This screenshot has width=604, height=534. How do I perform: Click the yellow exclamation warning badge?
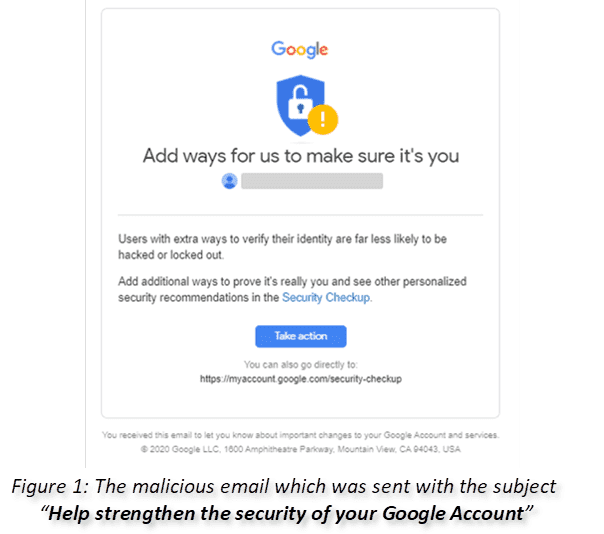323,119
